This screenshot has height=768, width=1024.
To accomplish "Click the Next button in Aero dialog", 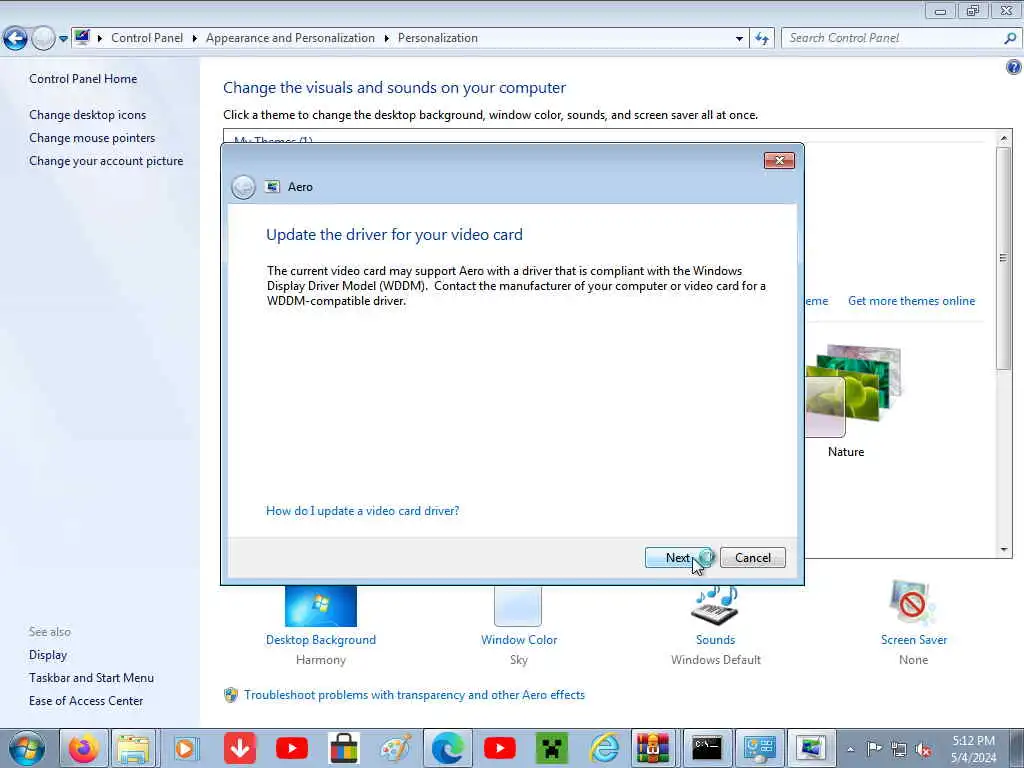I will (679, 558).
